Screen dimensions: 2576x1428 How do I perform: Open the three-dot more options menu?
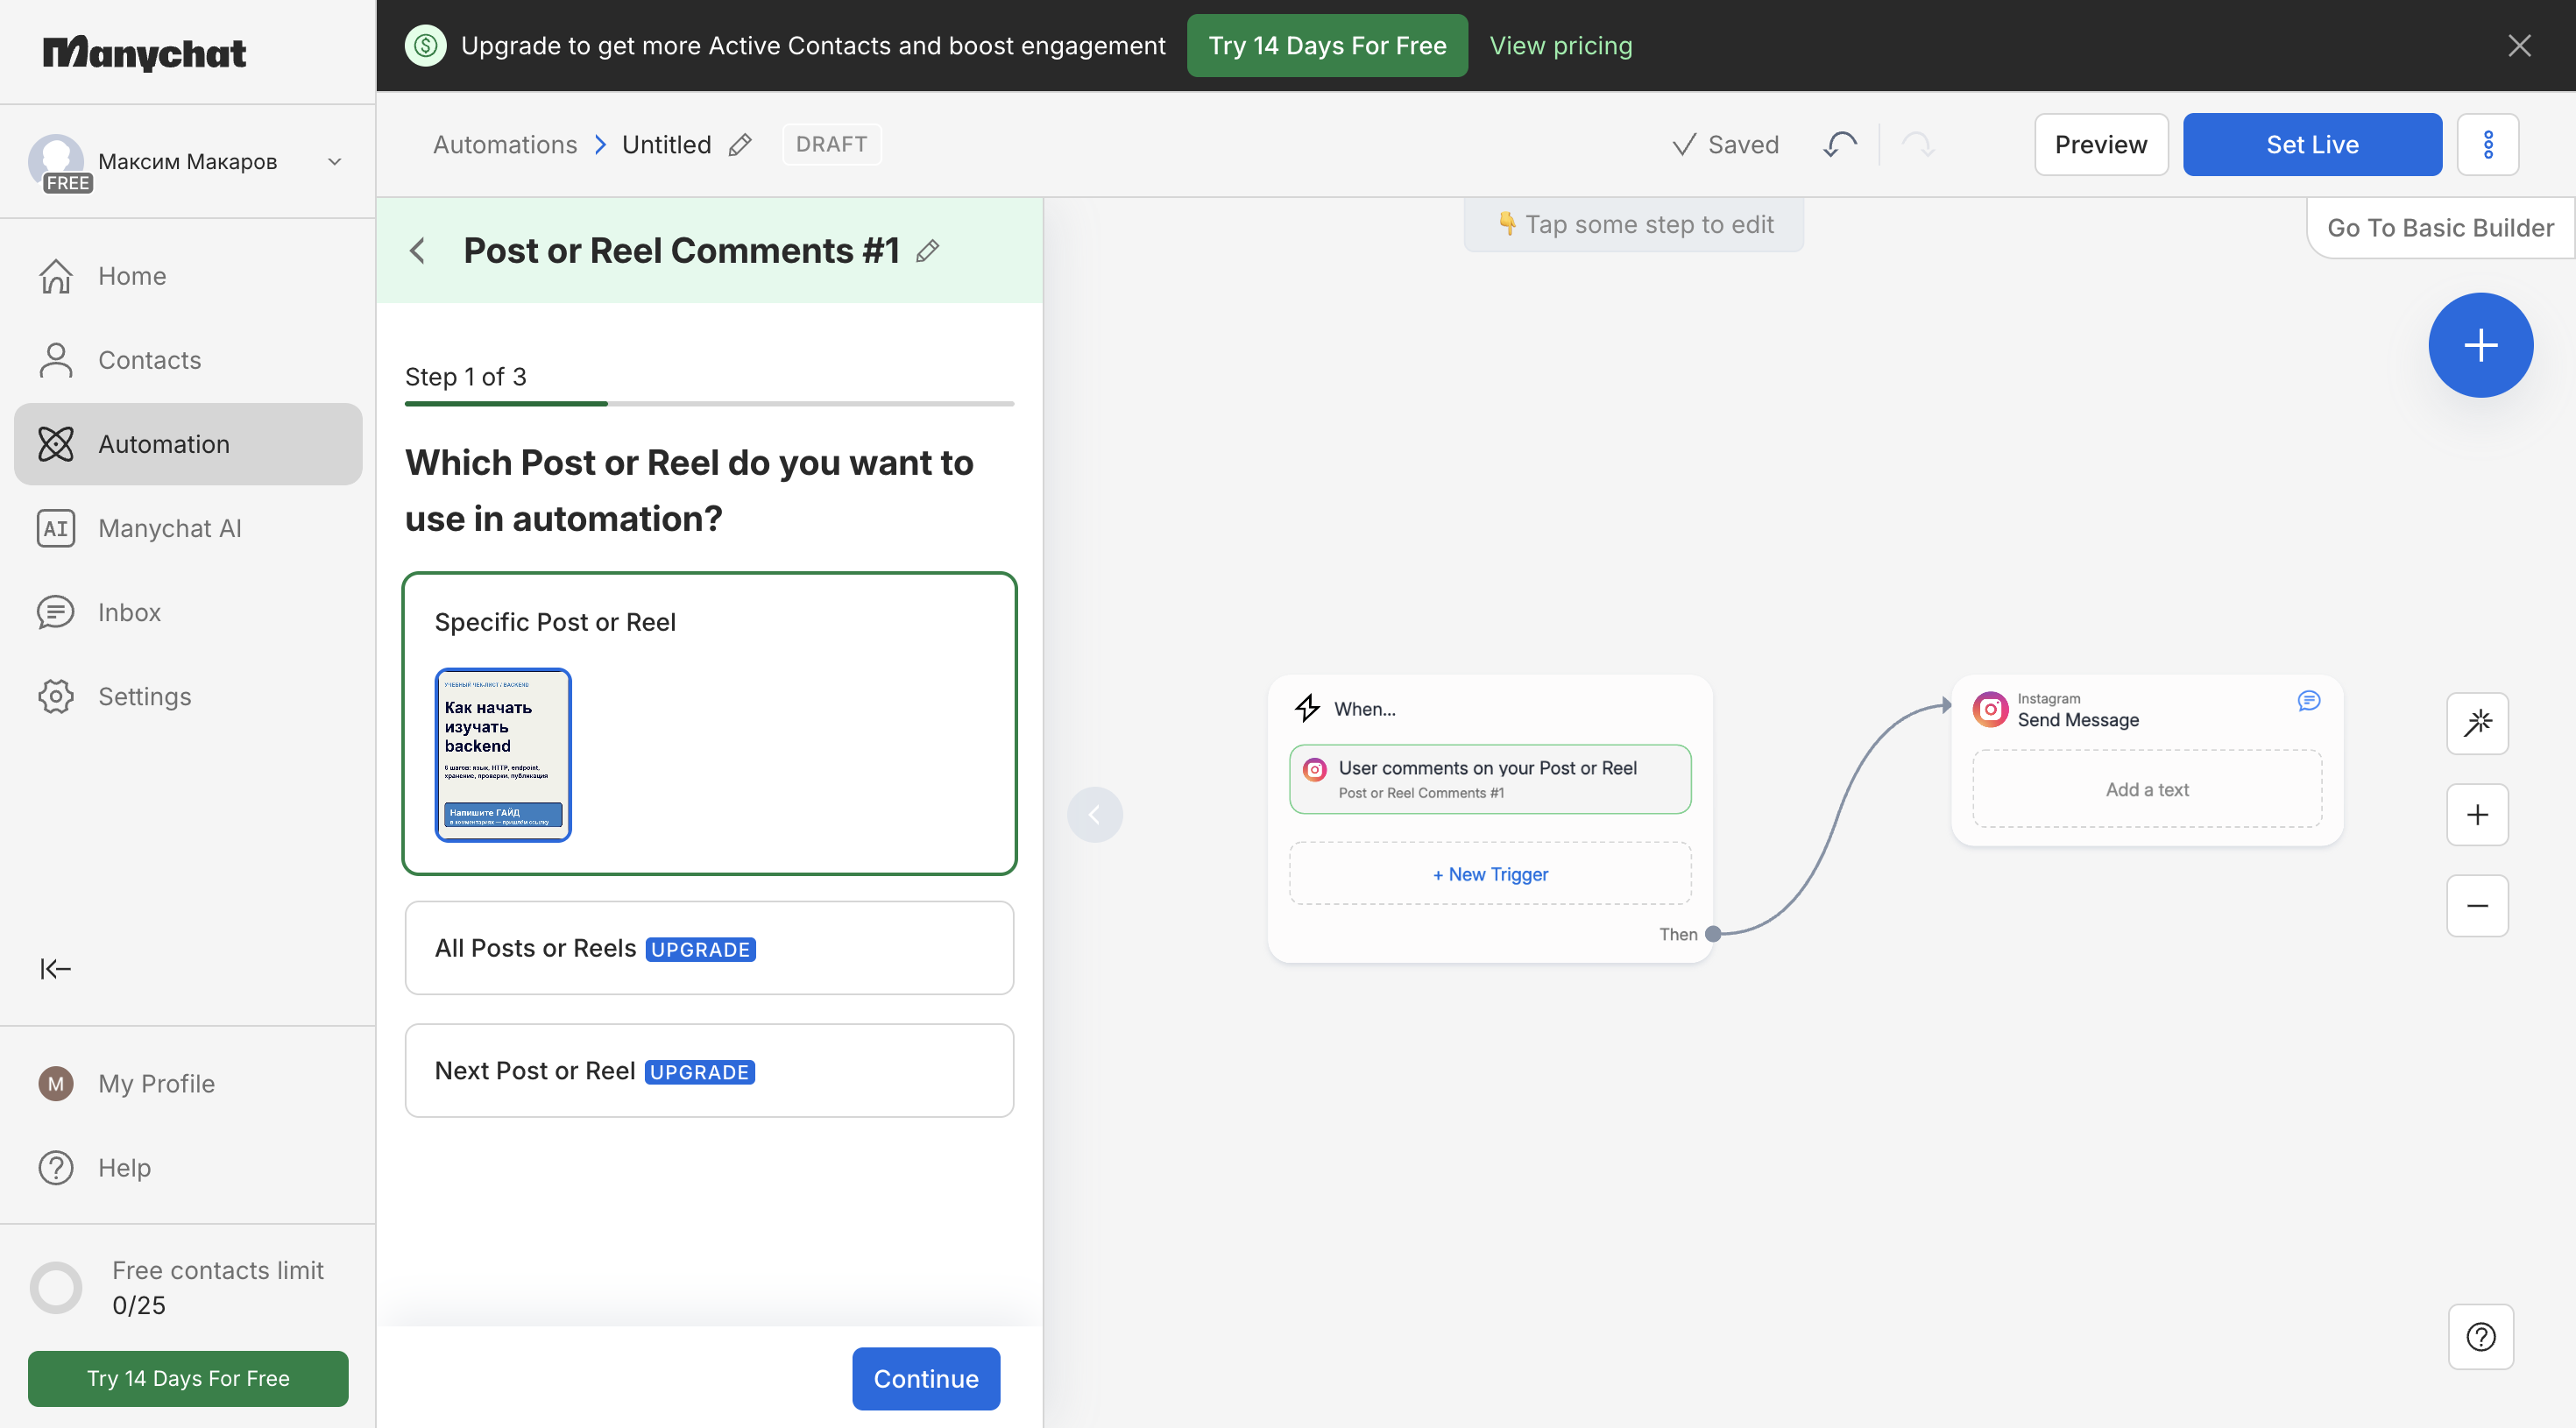coord(2487,145)
